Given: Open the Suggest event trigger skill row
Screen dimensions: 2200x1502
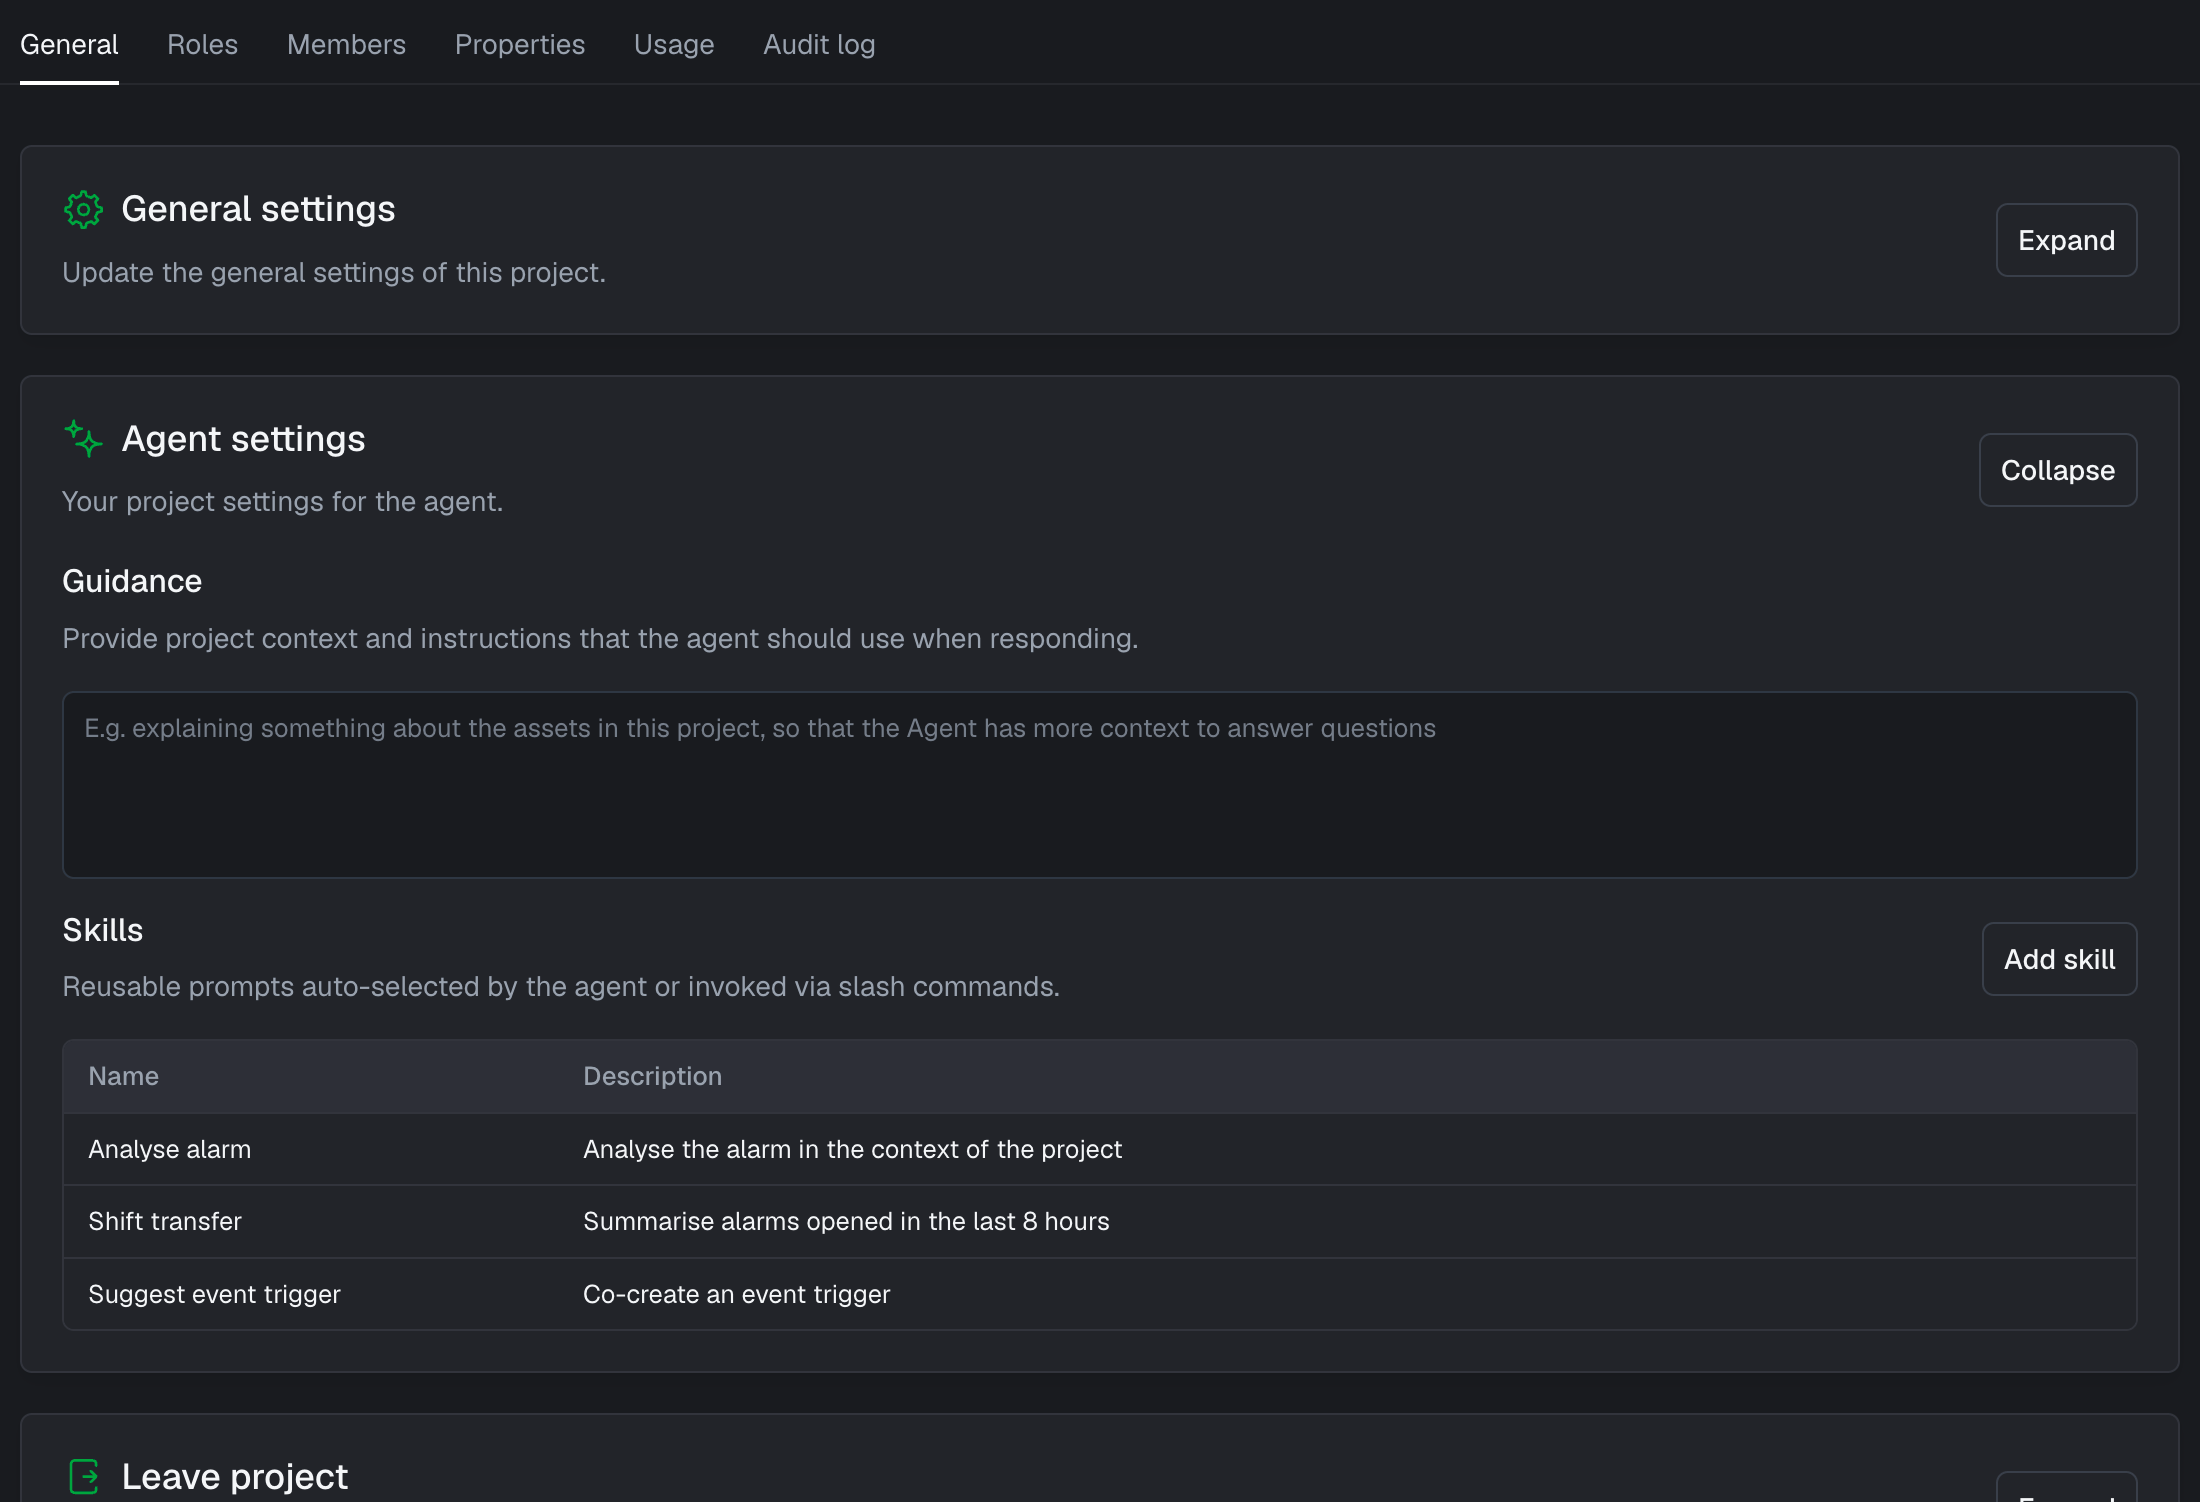Looking at the screenshot, I should (1099, 1294).
